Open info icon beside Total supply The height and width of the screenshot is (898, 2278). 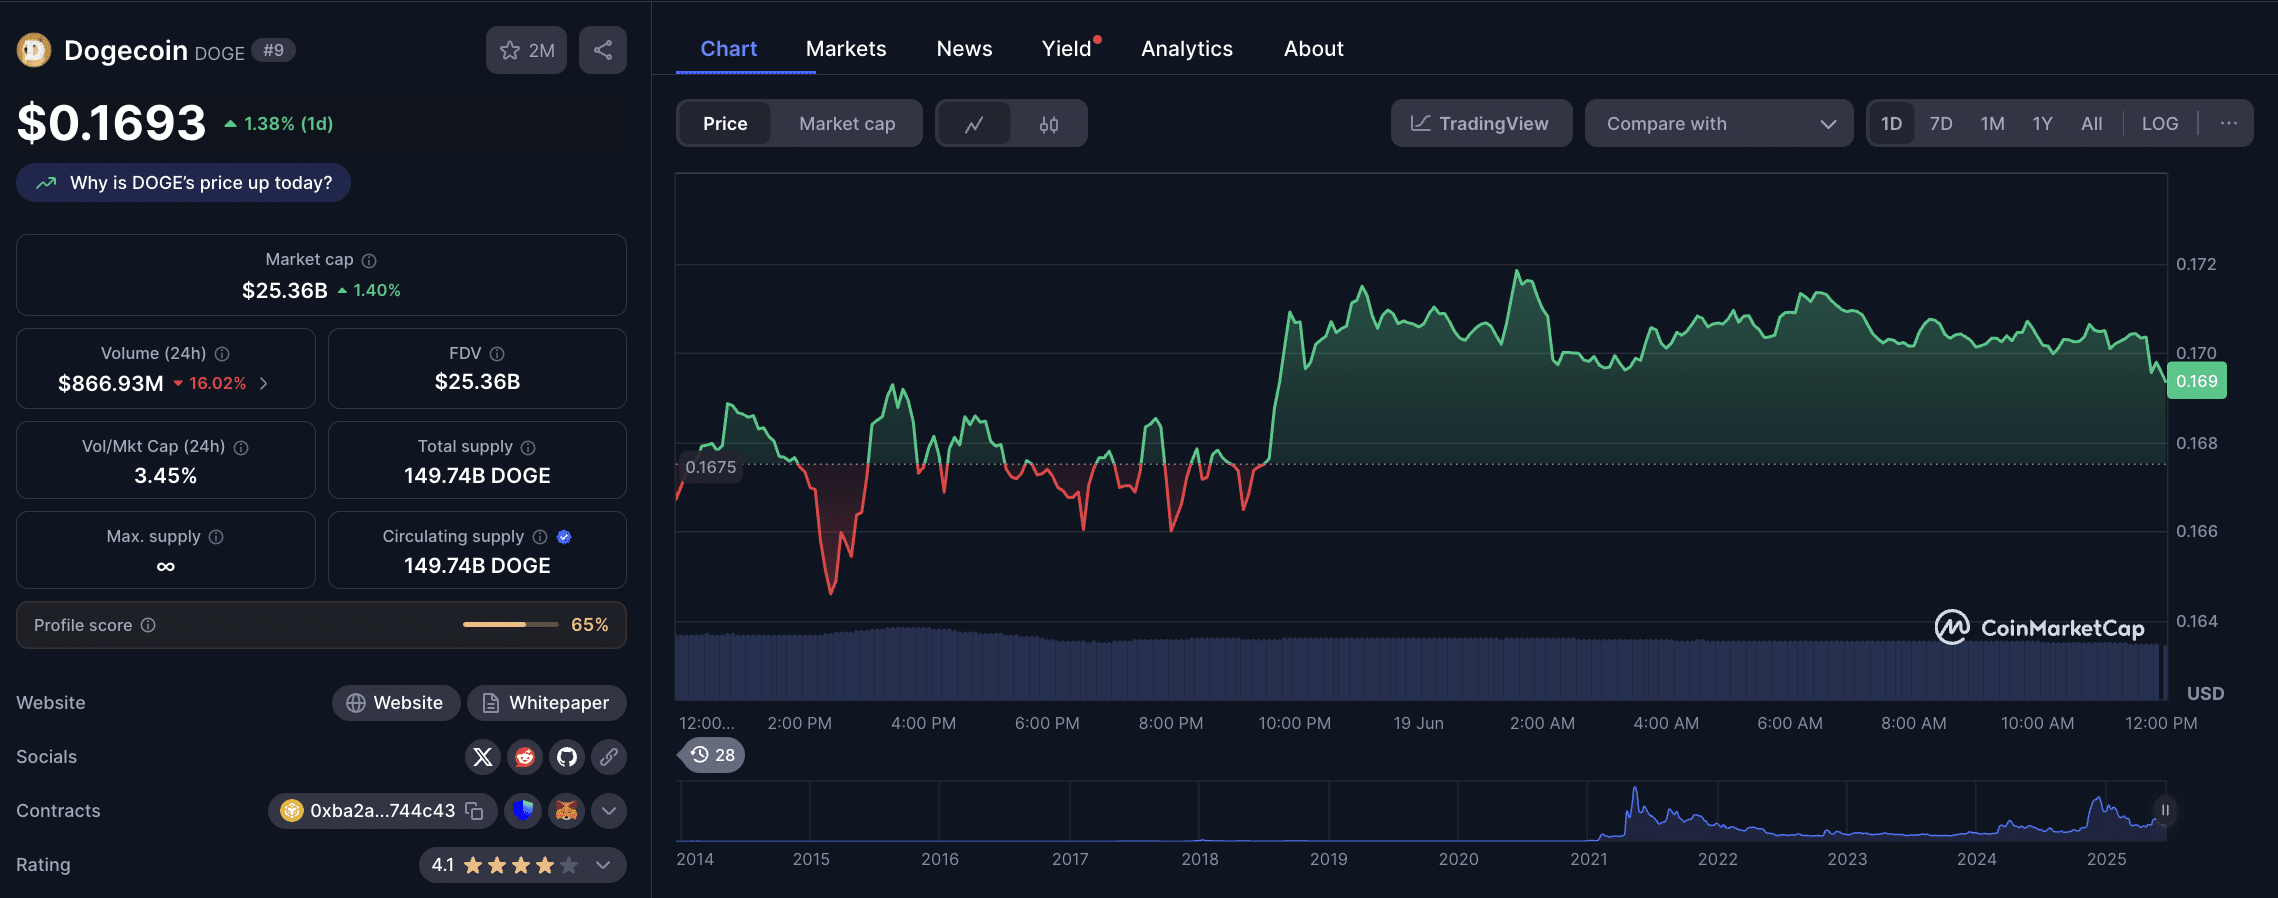click(x=528, y=448)
